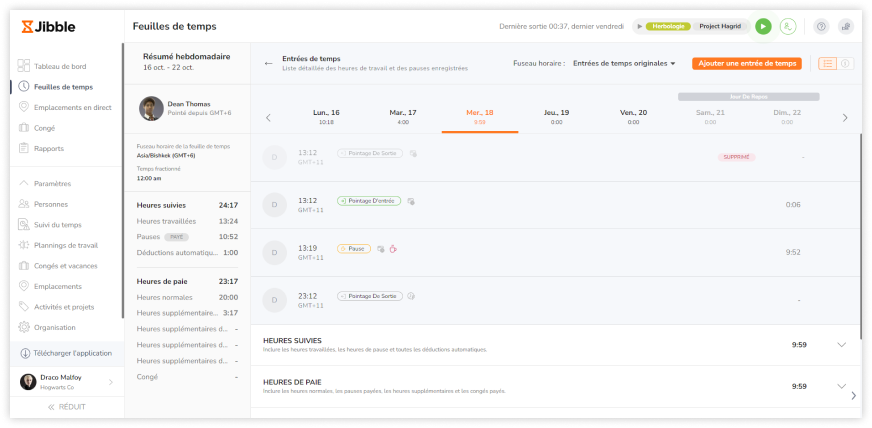Viewport: 872px width, 428px height.
Task: Click the PAYÉ badge beside Pauses
Action: 176,237
